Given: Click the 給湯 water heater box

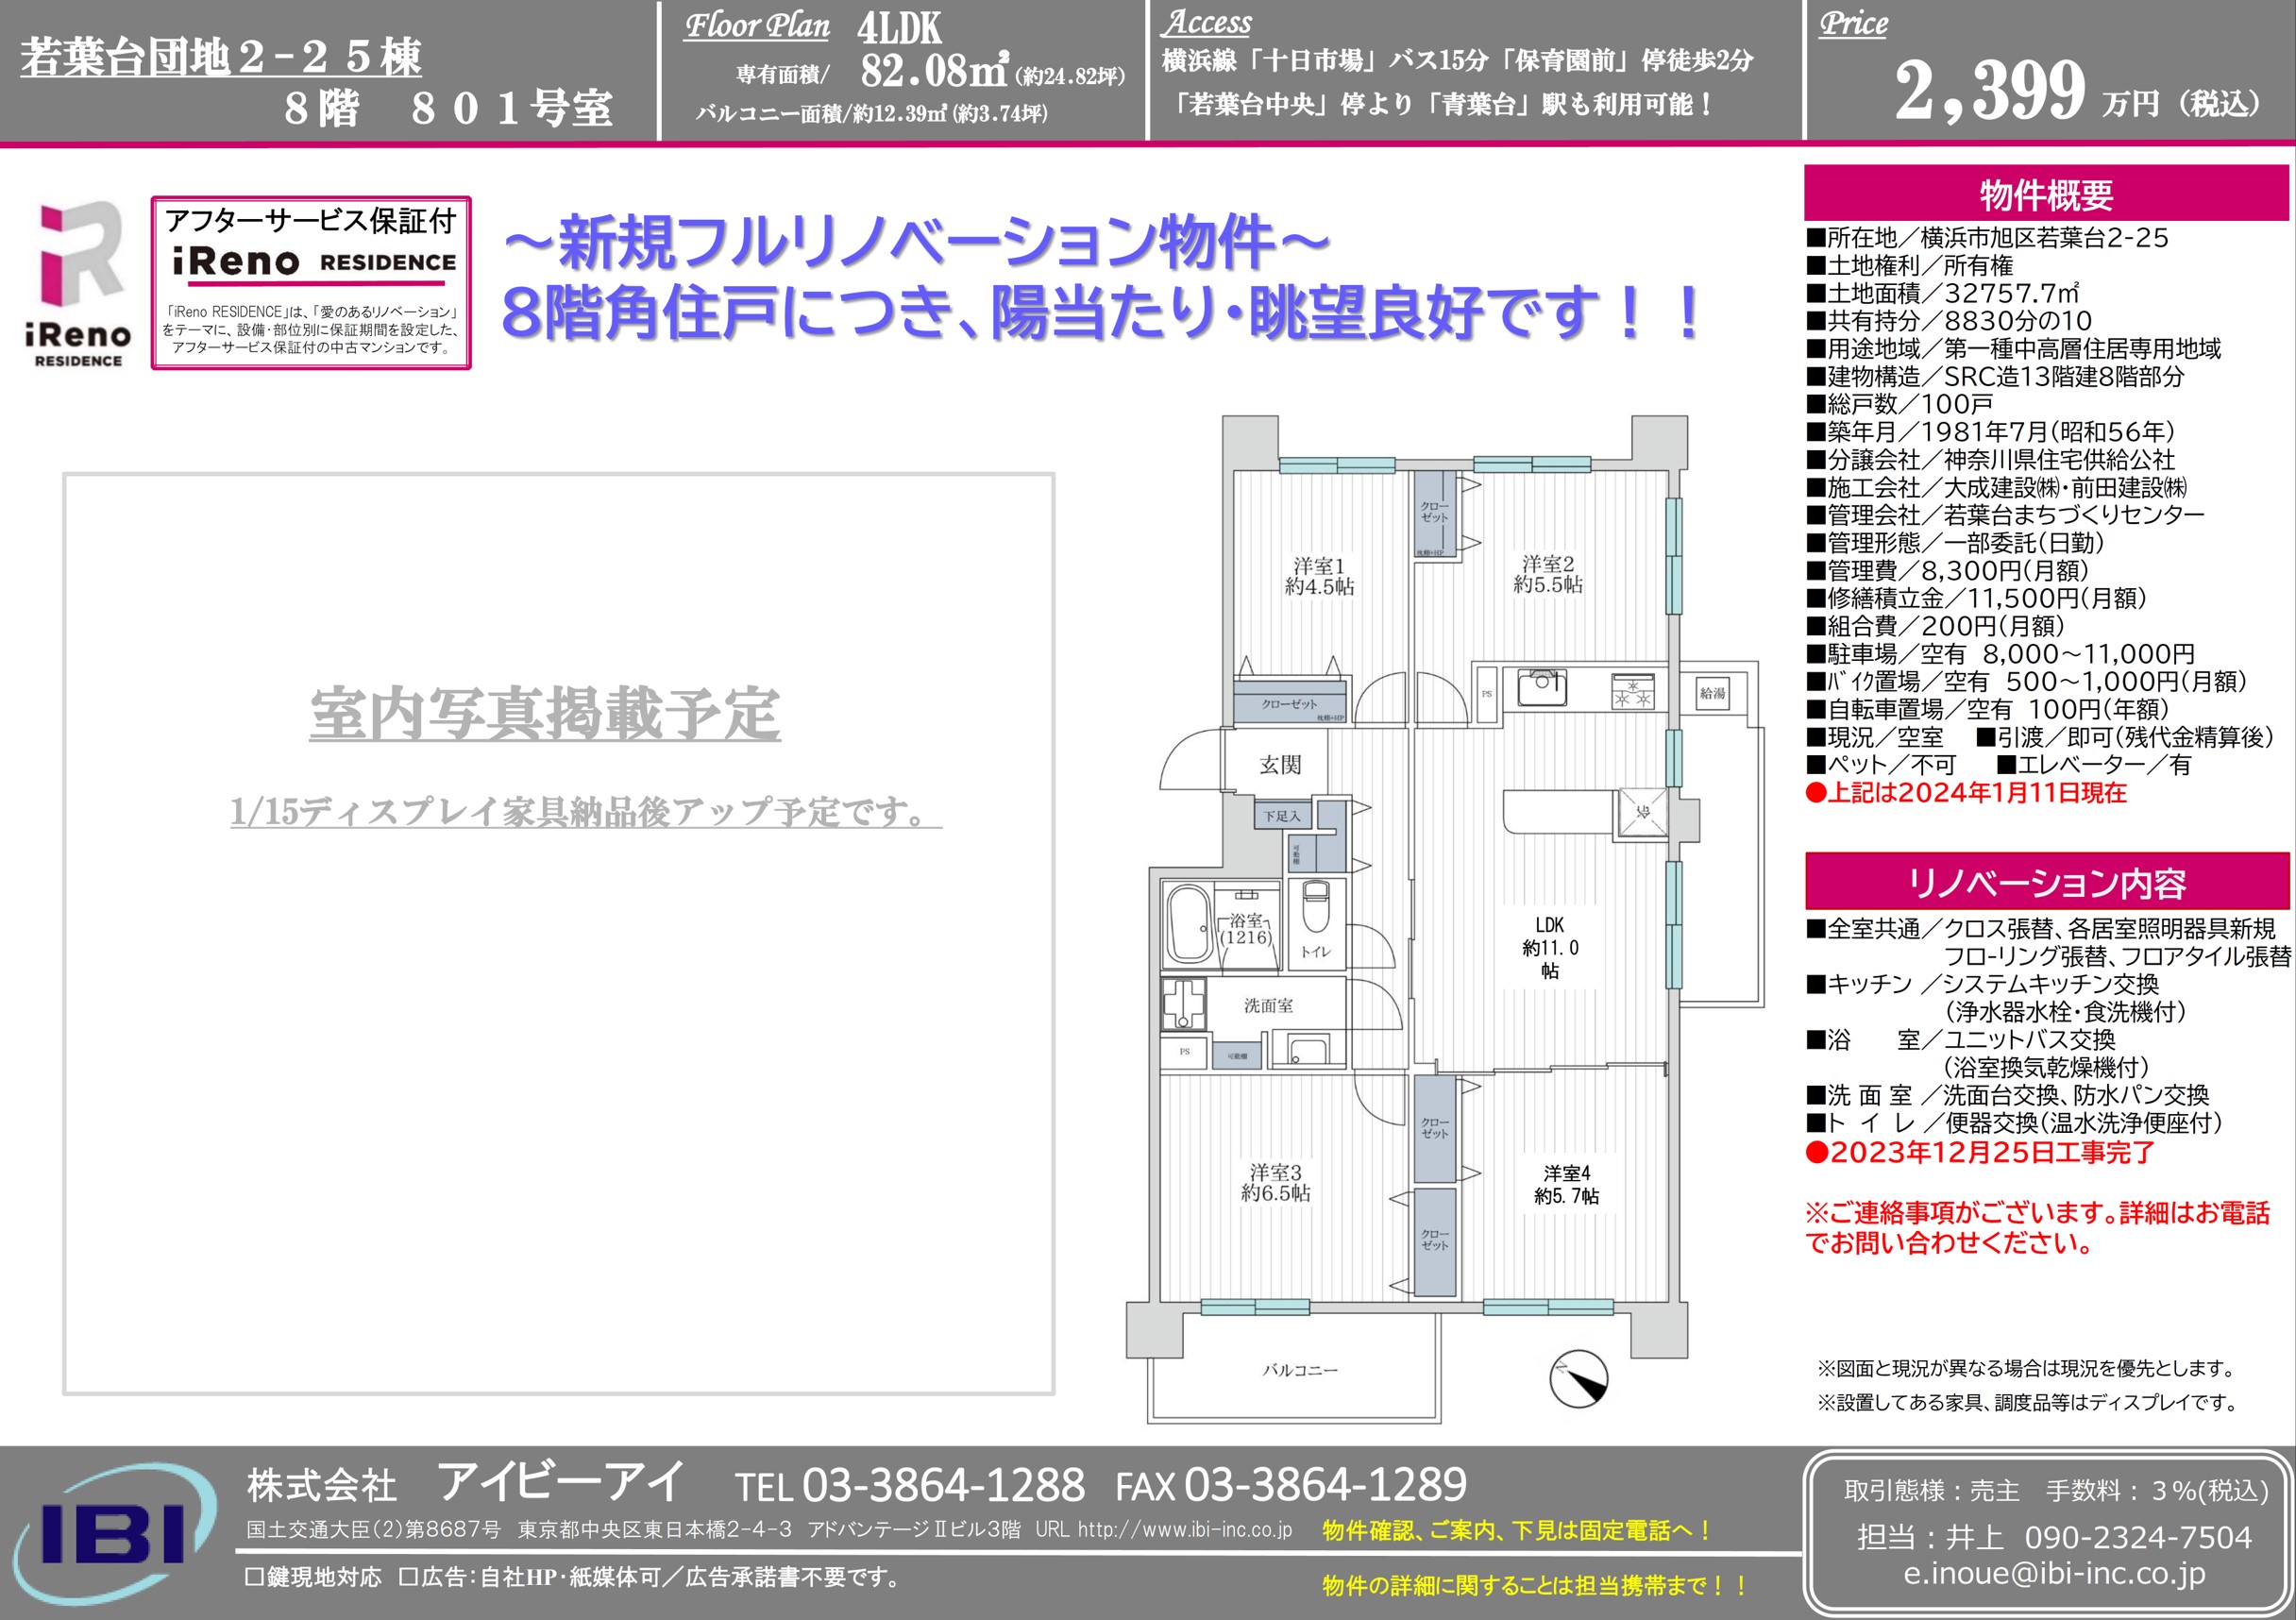Looking at the screenshot, I should coord(1712,693).
